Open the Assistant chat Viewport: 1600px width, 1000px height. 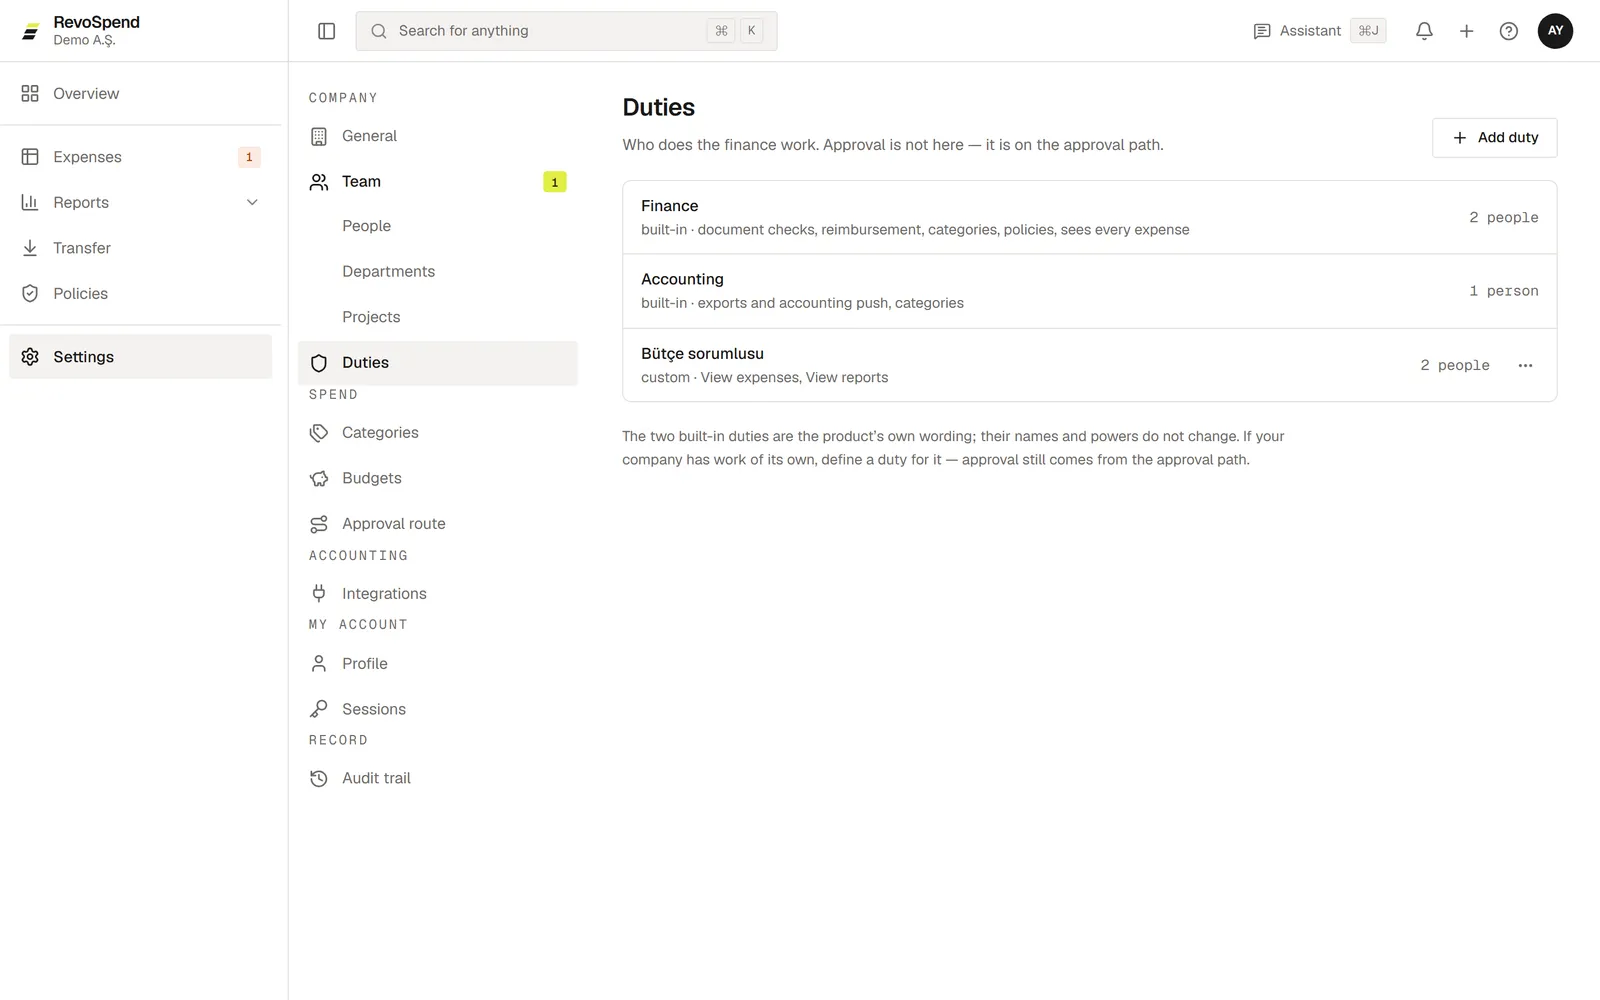pyautogui.click(x=1319, y=31)
